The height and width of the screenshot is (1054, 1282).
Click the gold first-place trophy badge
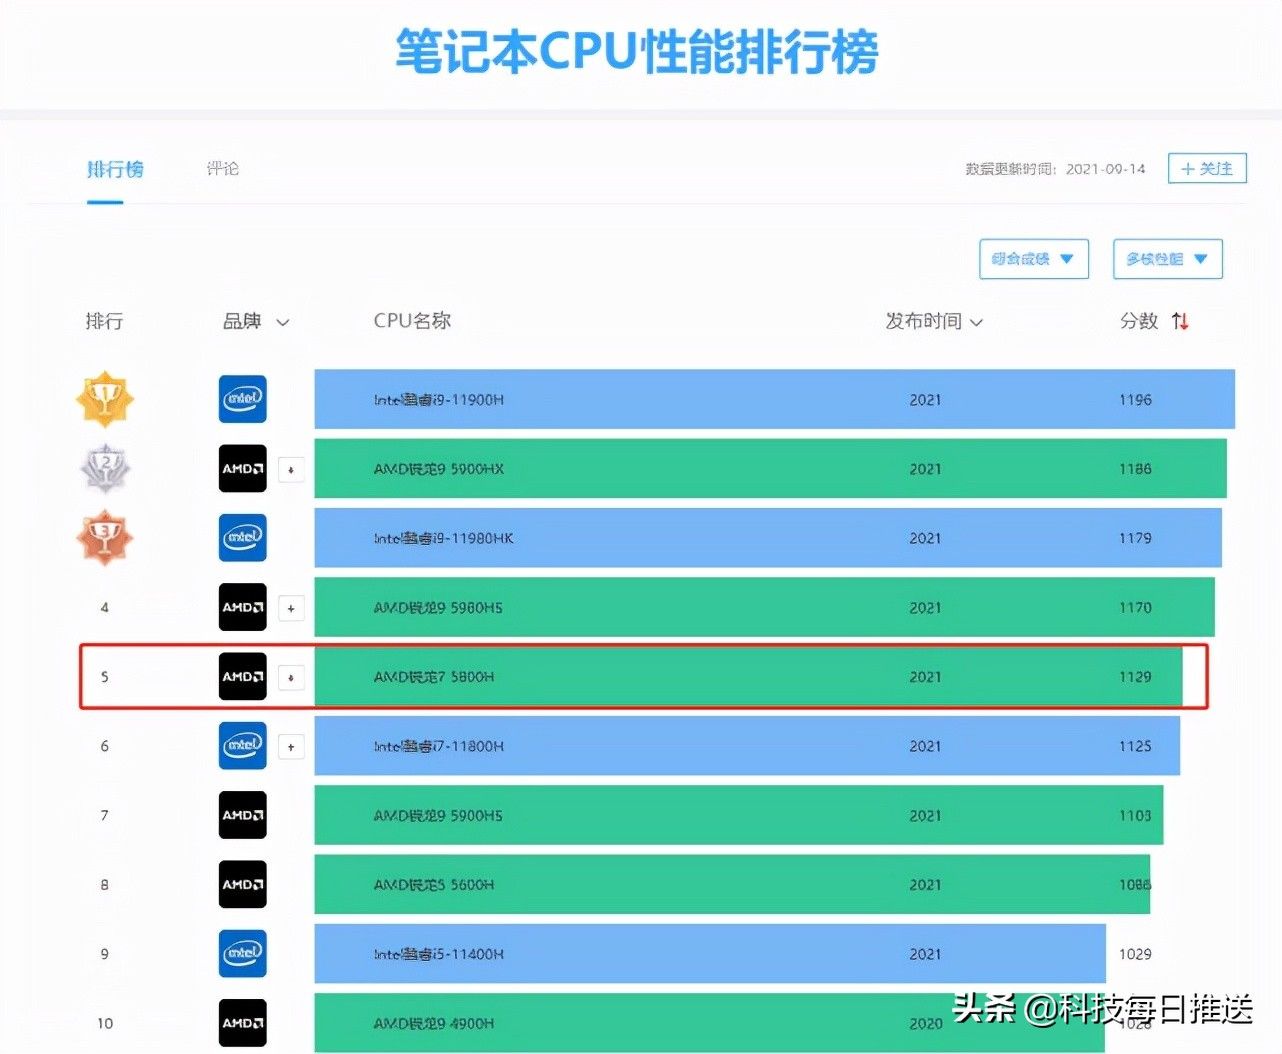105,399
